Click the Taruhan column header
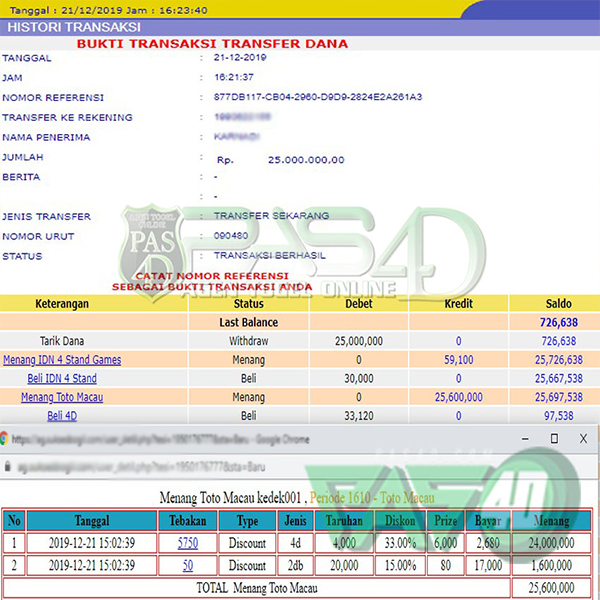The height and width of the screenshot is (600, 600). click(344, 521)
